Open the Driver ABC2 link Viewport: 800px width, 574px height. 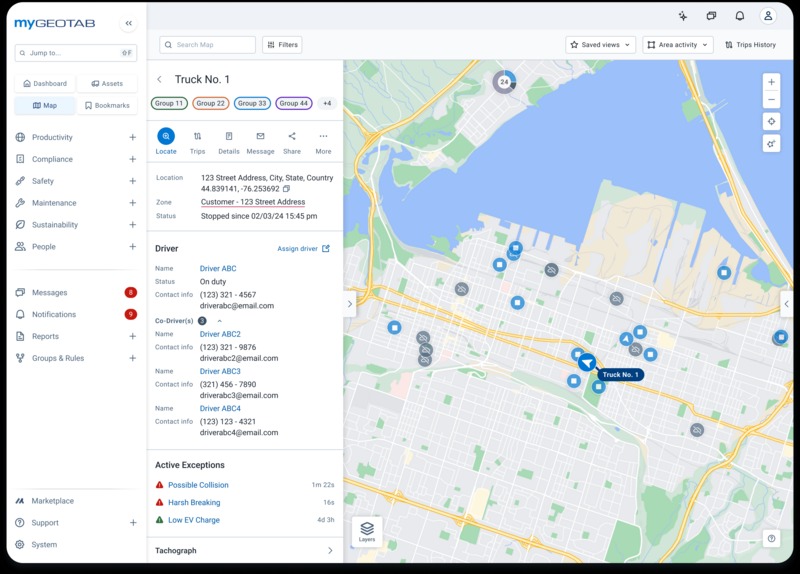220,334
